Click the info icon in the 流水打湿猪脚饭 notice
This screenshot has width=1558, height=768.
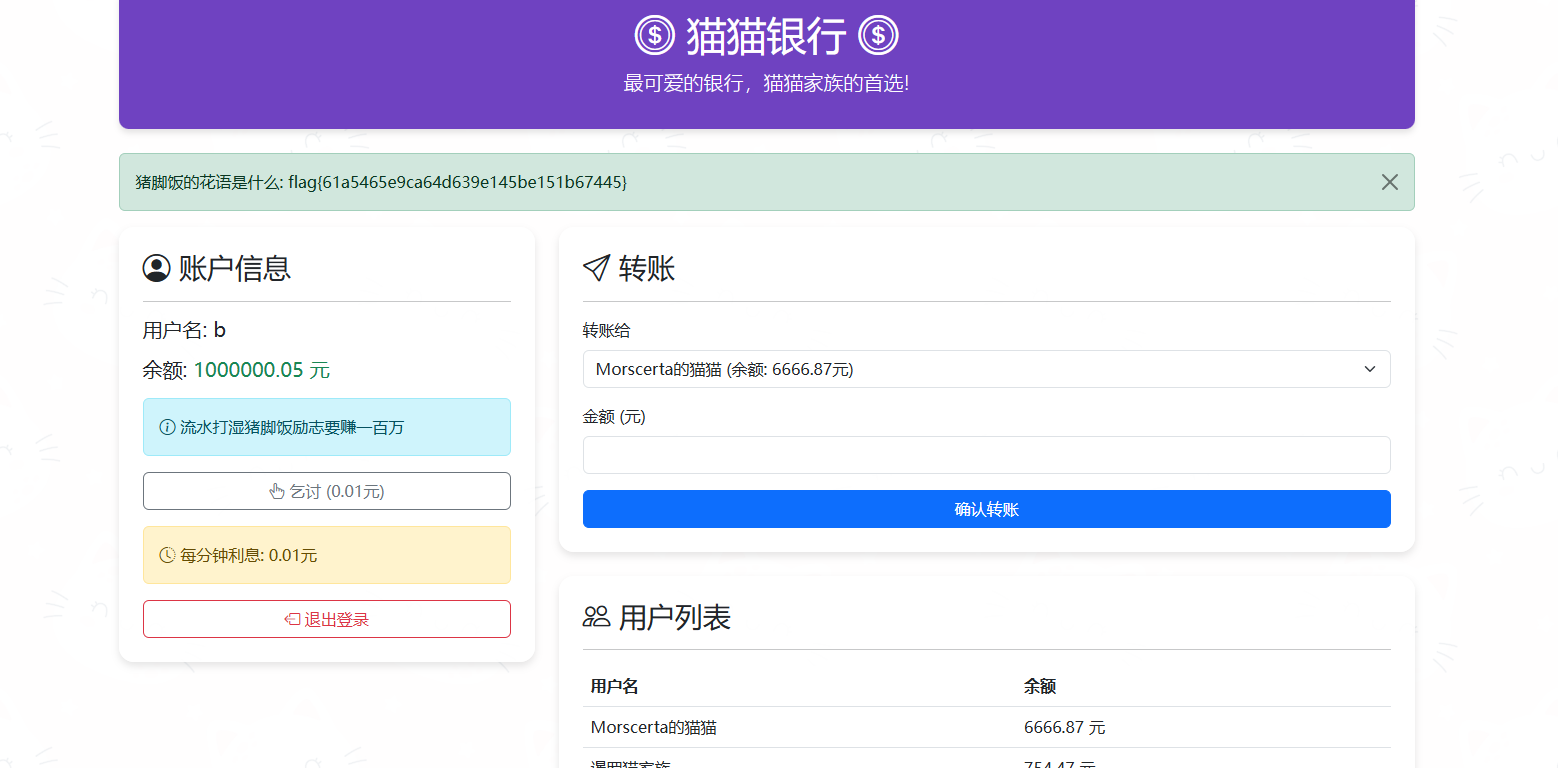(167, 428)
